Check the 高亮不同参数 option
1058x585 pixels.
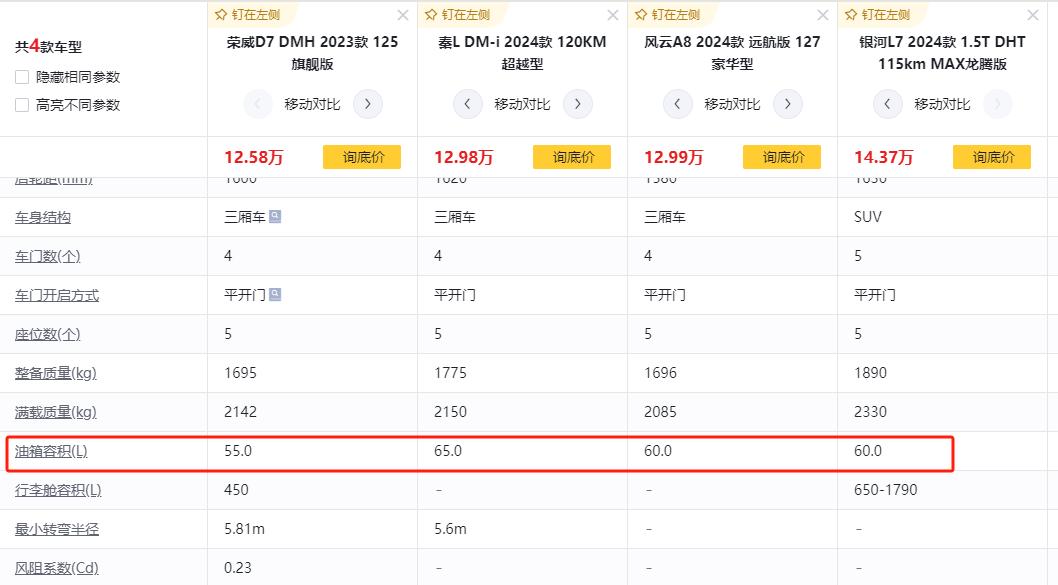click(22, 105)
